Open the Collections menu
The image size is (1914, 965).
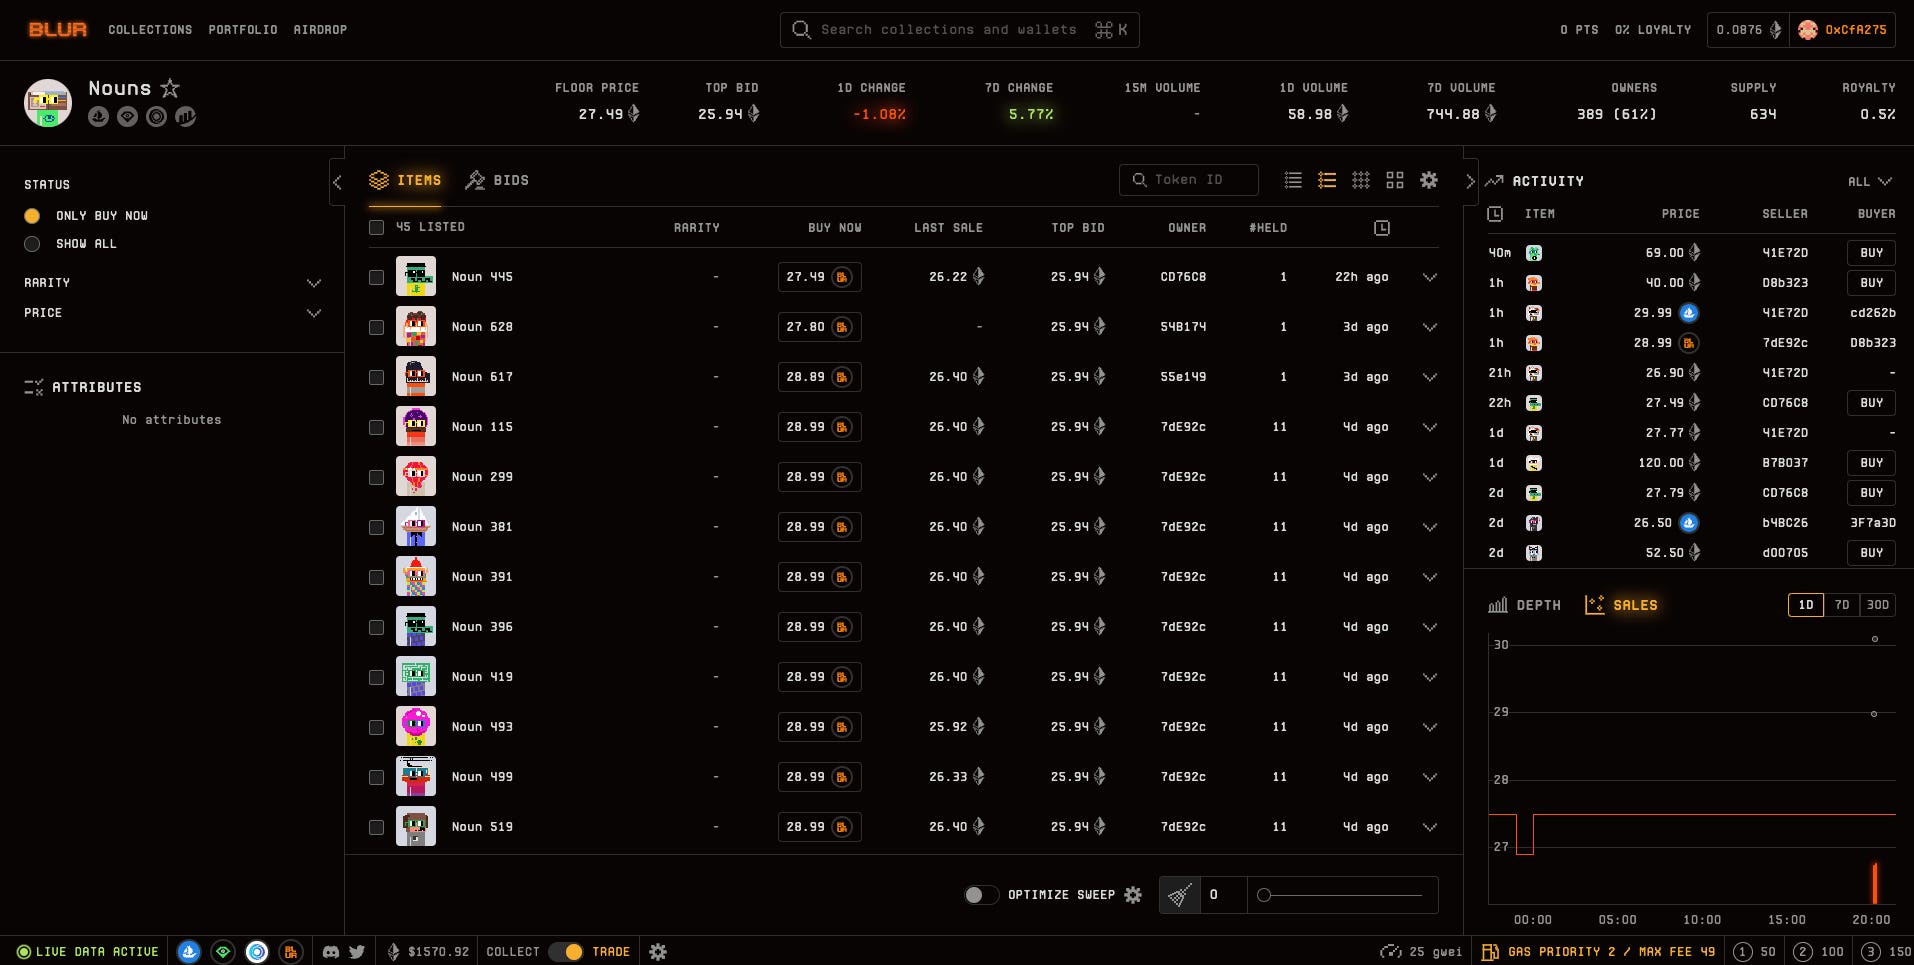click(x=150, y=30)
